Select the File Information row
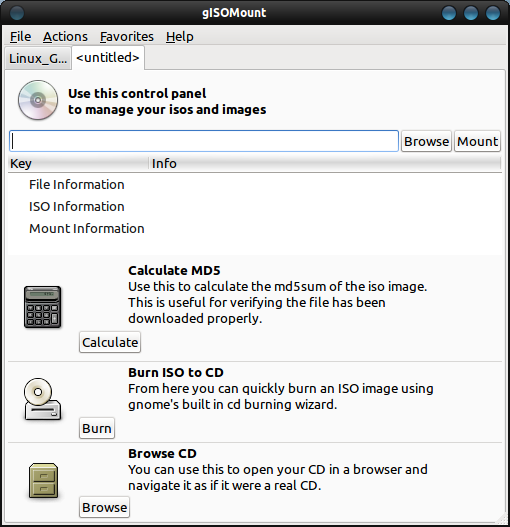 point(255,185)
